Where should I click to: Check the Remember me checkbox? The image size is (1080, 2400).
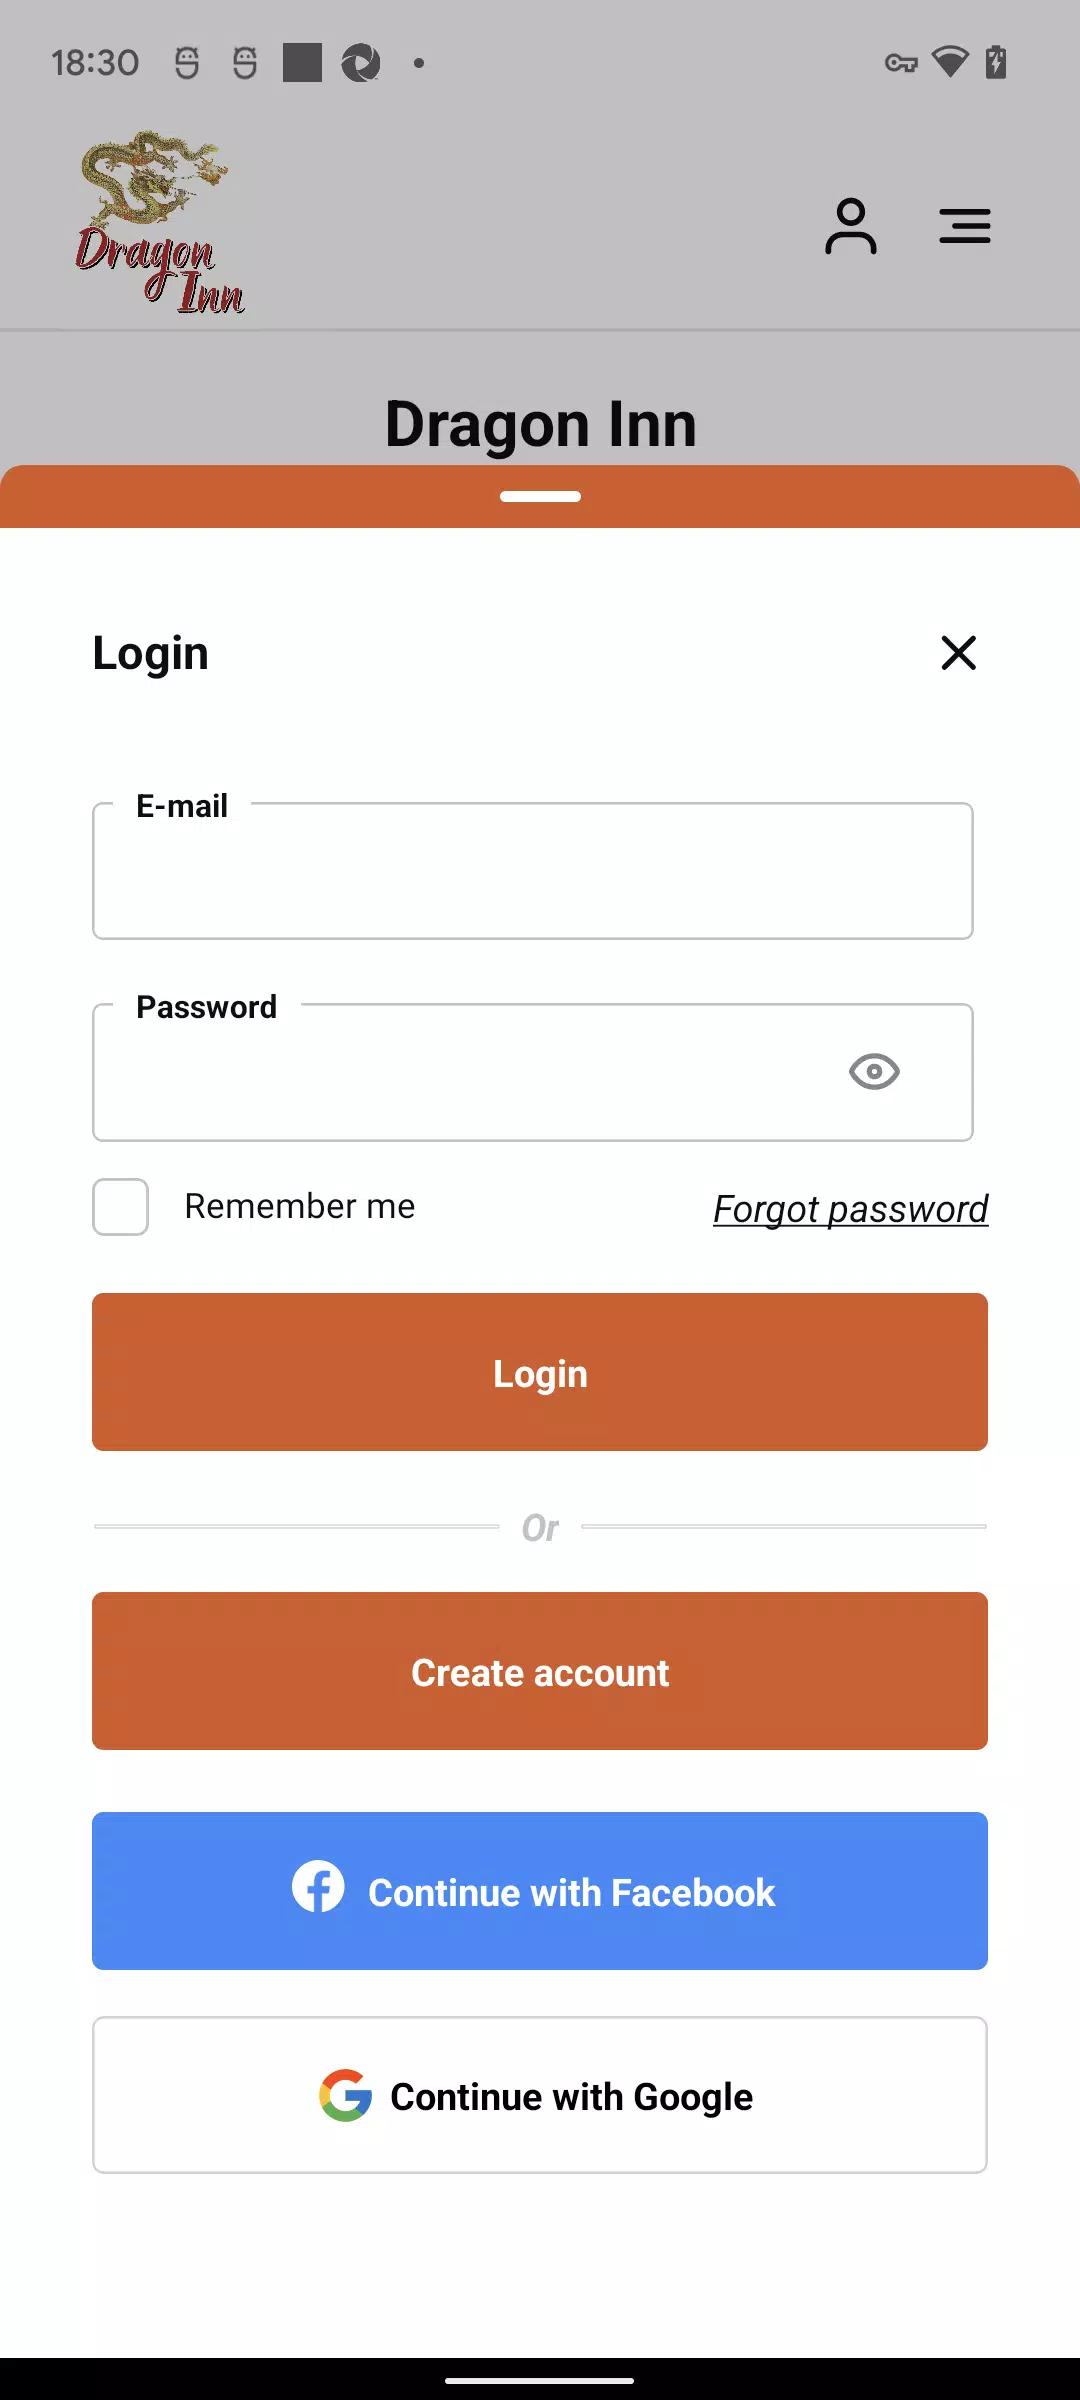pyautogui.click(x=121, y=1207)
